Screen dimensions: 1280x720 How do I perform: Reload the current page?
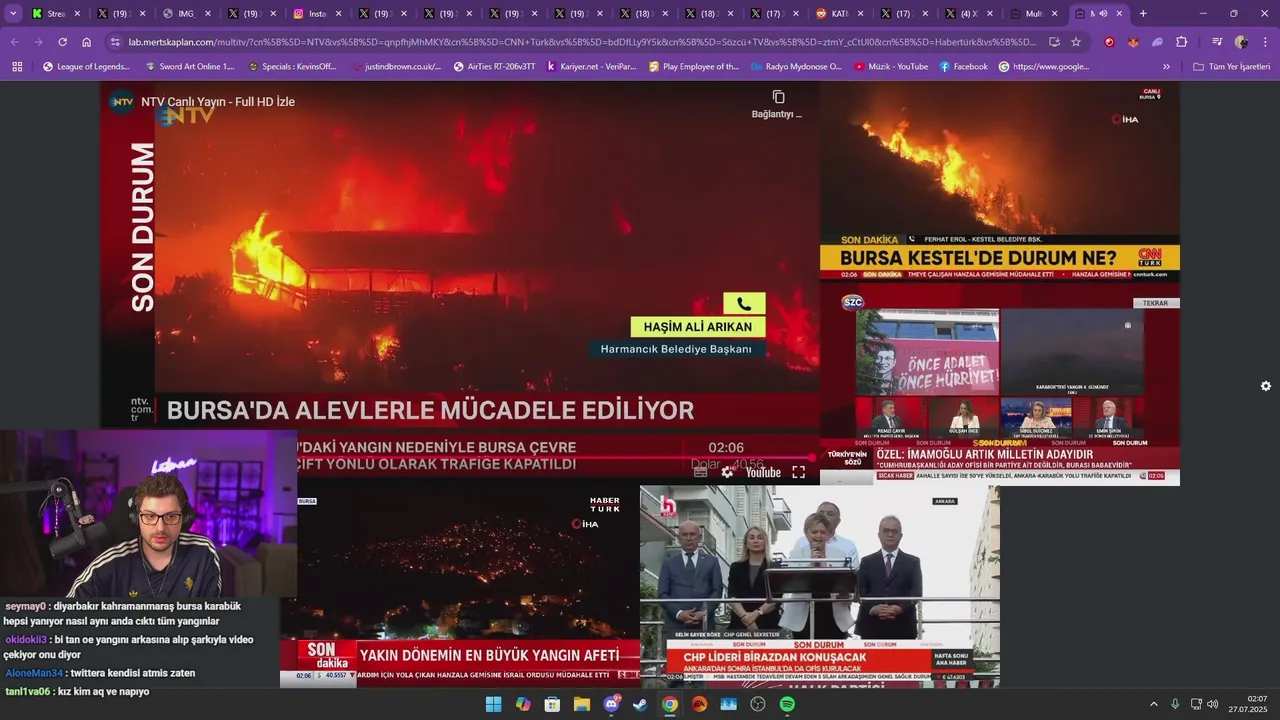pos(62,42)
